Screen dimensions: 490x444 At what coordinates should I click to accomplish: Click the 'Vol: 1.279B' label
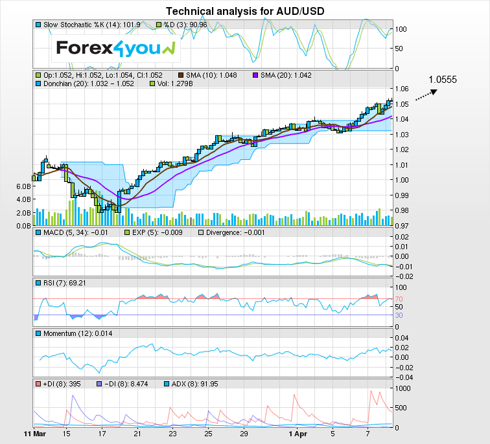point(175,83)
